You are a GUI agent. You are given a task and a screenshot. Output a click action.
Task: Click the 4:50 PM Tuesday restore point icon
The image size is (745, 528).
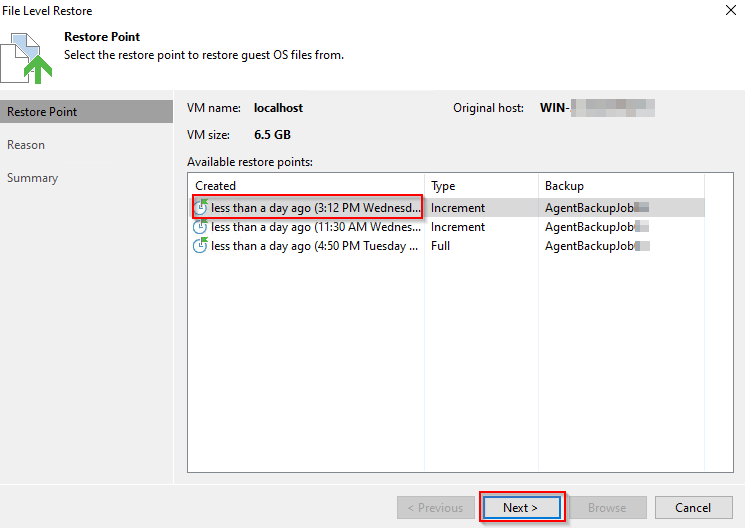(x=201, y=246)
